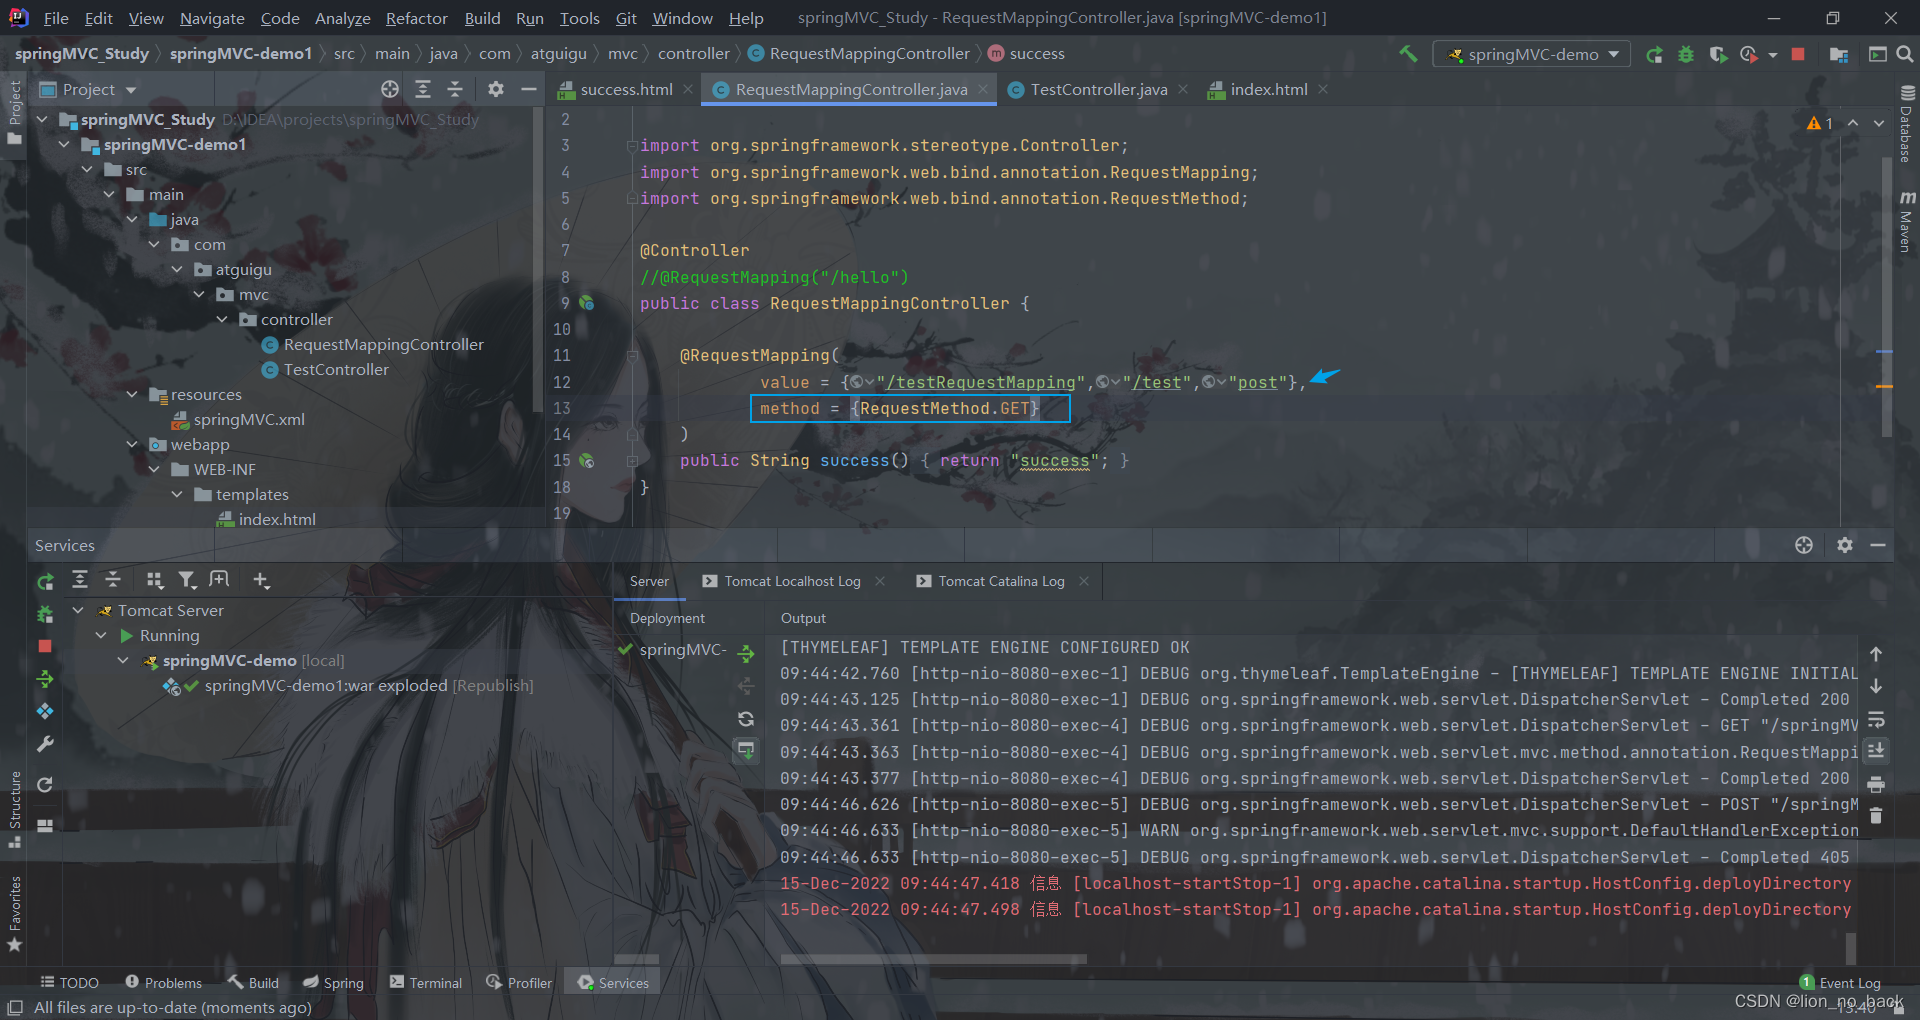Image resolution: width=1920 pixels, height=1020 pixels.
Task: Collapse all nodes in the Project panel
Action: click(x=455, y=89)
